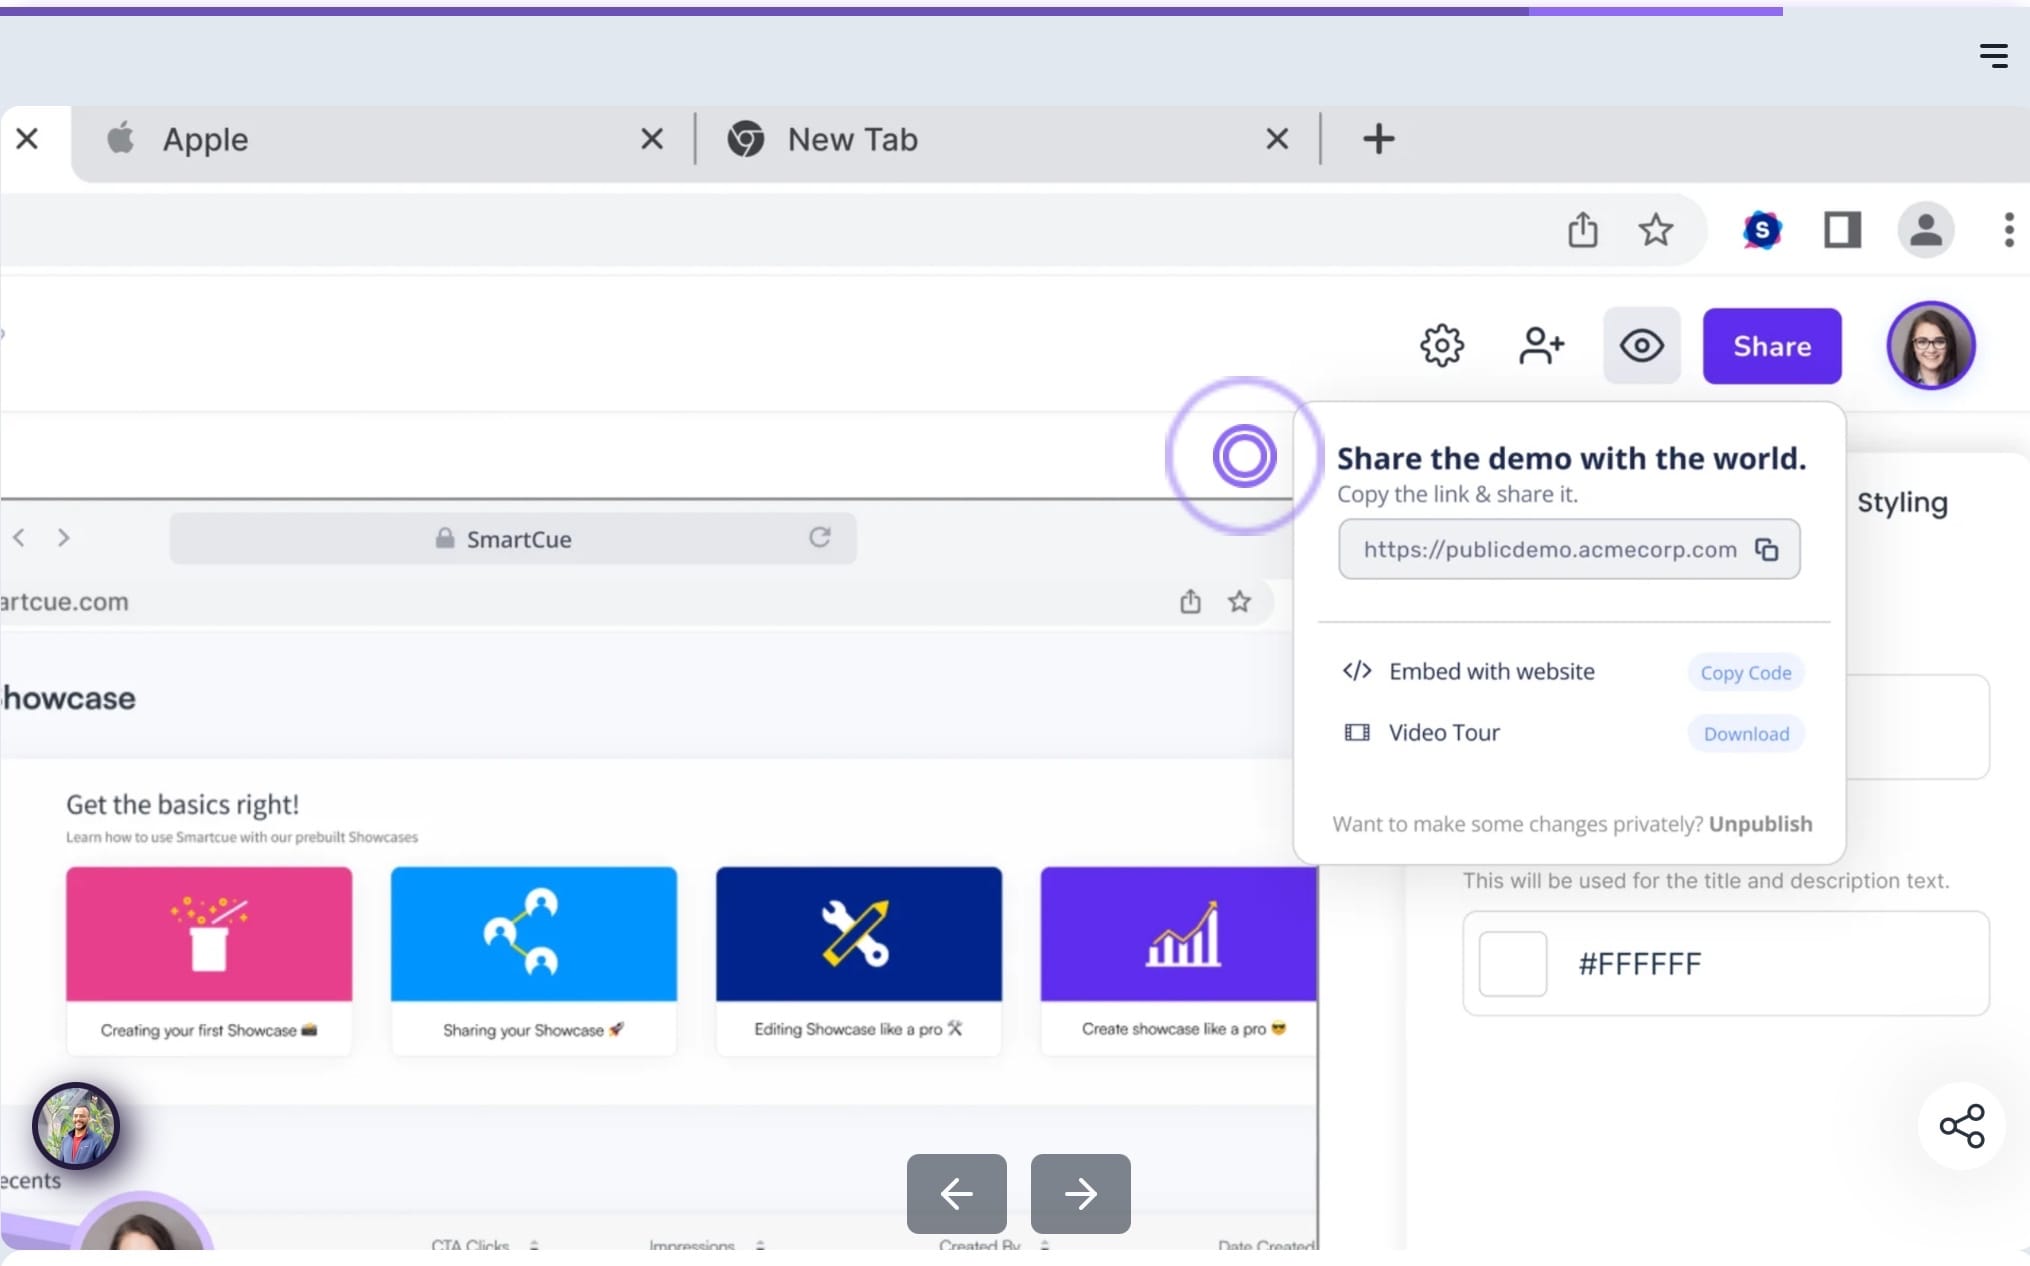Viewport: 2030px width, 1266px height.
Task: Click the invite teammate icon next to settings
Action: 1540,346
